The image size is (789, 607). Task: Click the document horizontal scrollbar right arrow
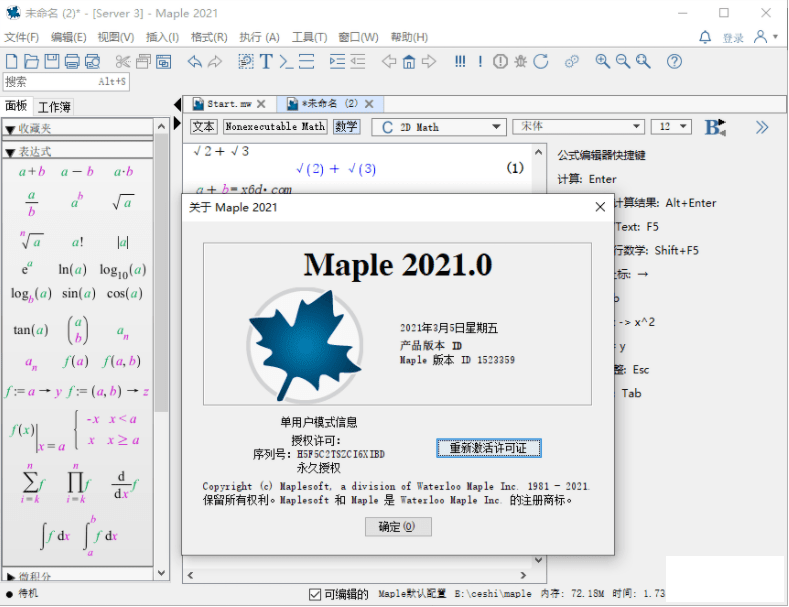[x=523, y=575]
